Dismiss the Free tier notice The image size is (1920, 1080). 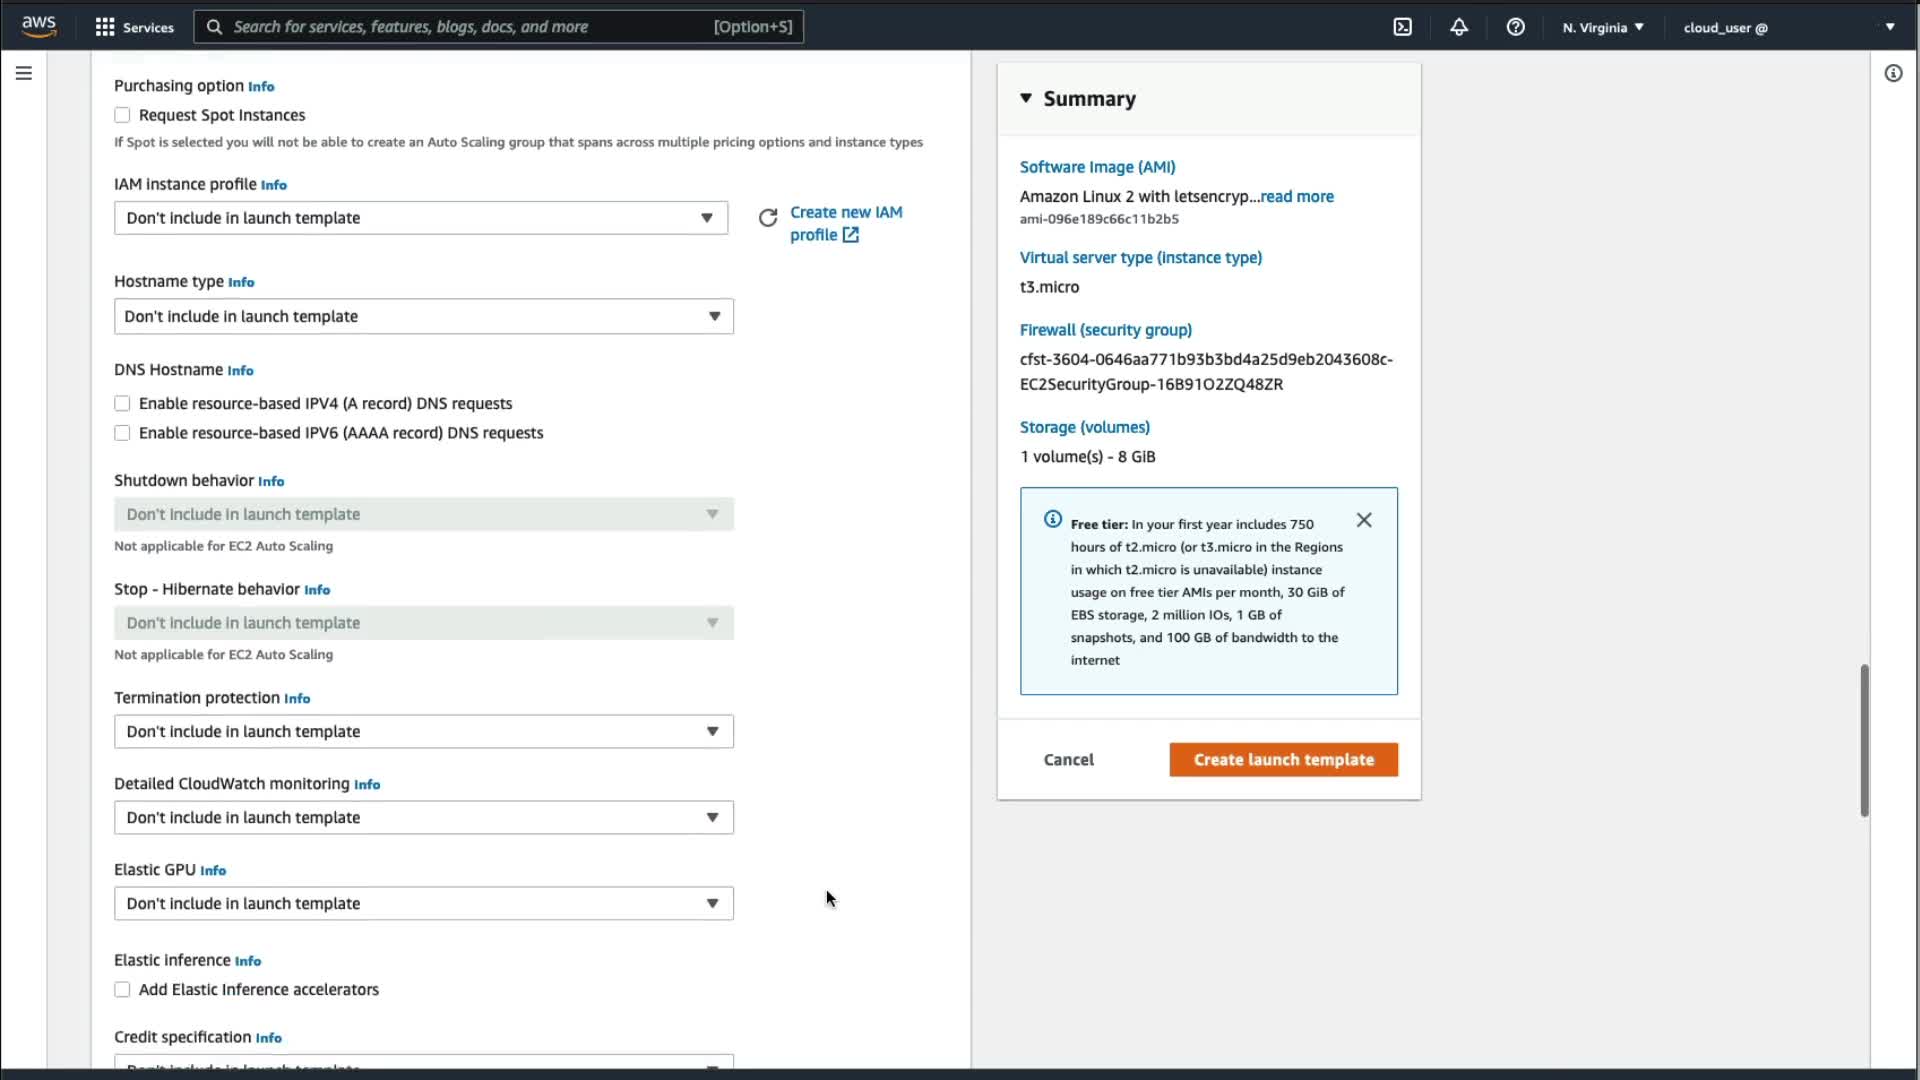(x=1364, y=520)
